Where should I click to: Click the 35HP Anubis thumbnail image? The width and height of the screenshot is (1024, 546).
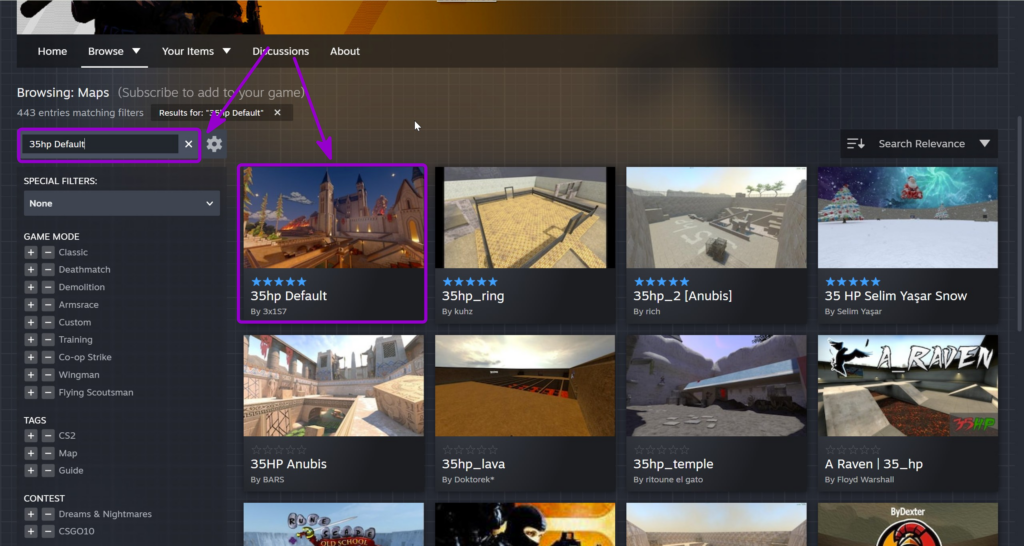click(334, 385)
